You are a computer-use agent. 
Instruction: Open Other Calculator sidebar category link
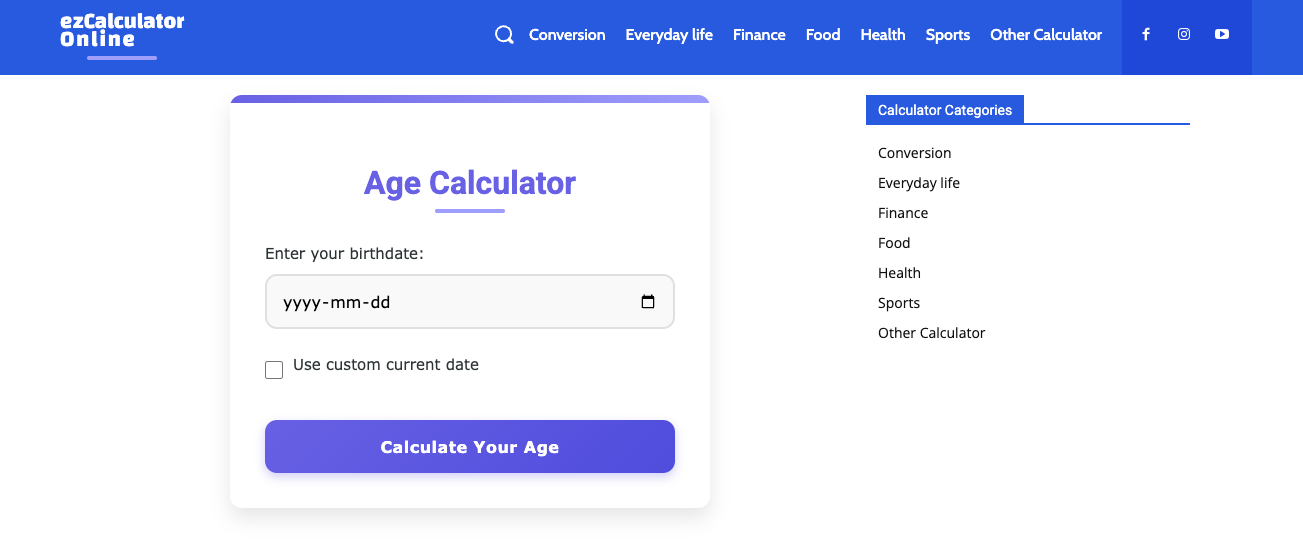point(932,333)
